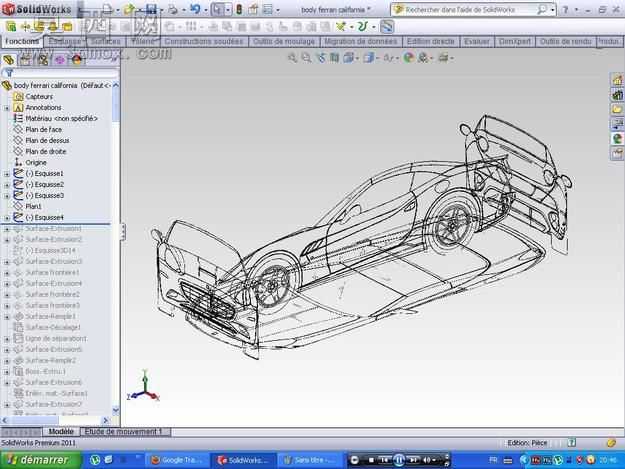Select Plan de face in tree
The image size is (625, 469).
(43, 130)
